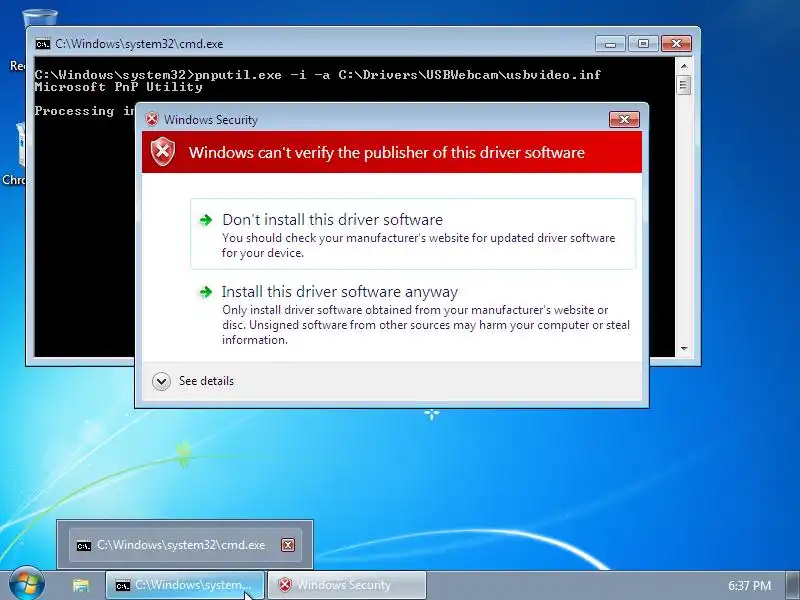
Task: Click the green arrow beside "Install this driver"
Action: 206,292
